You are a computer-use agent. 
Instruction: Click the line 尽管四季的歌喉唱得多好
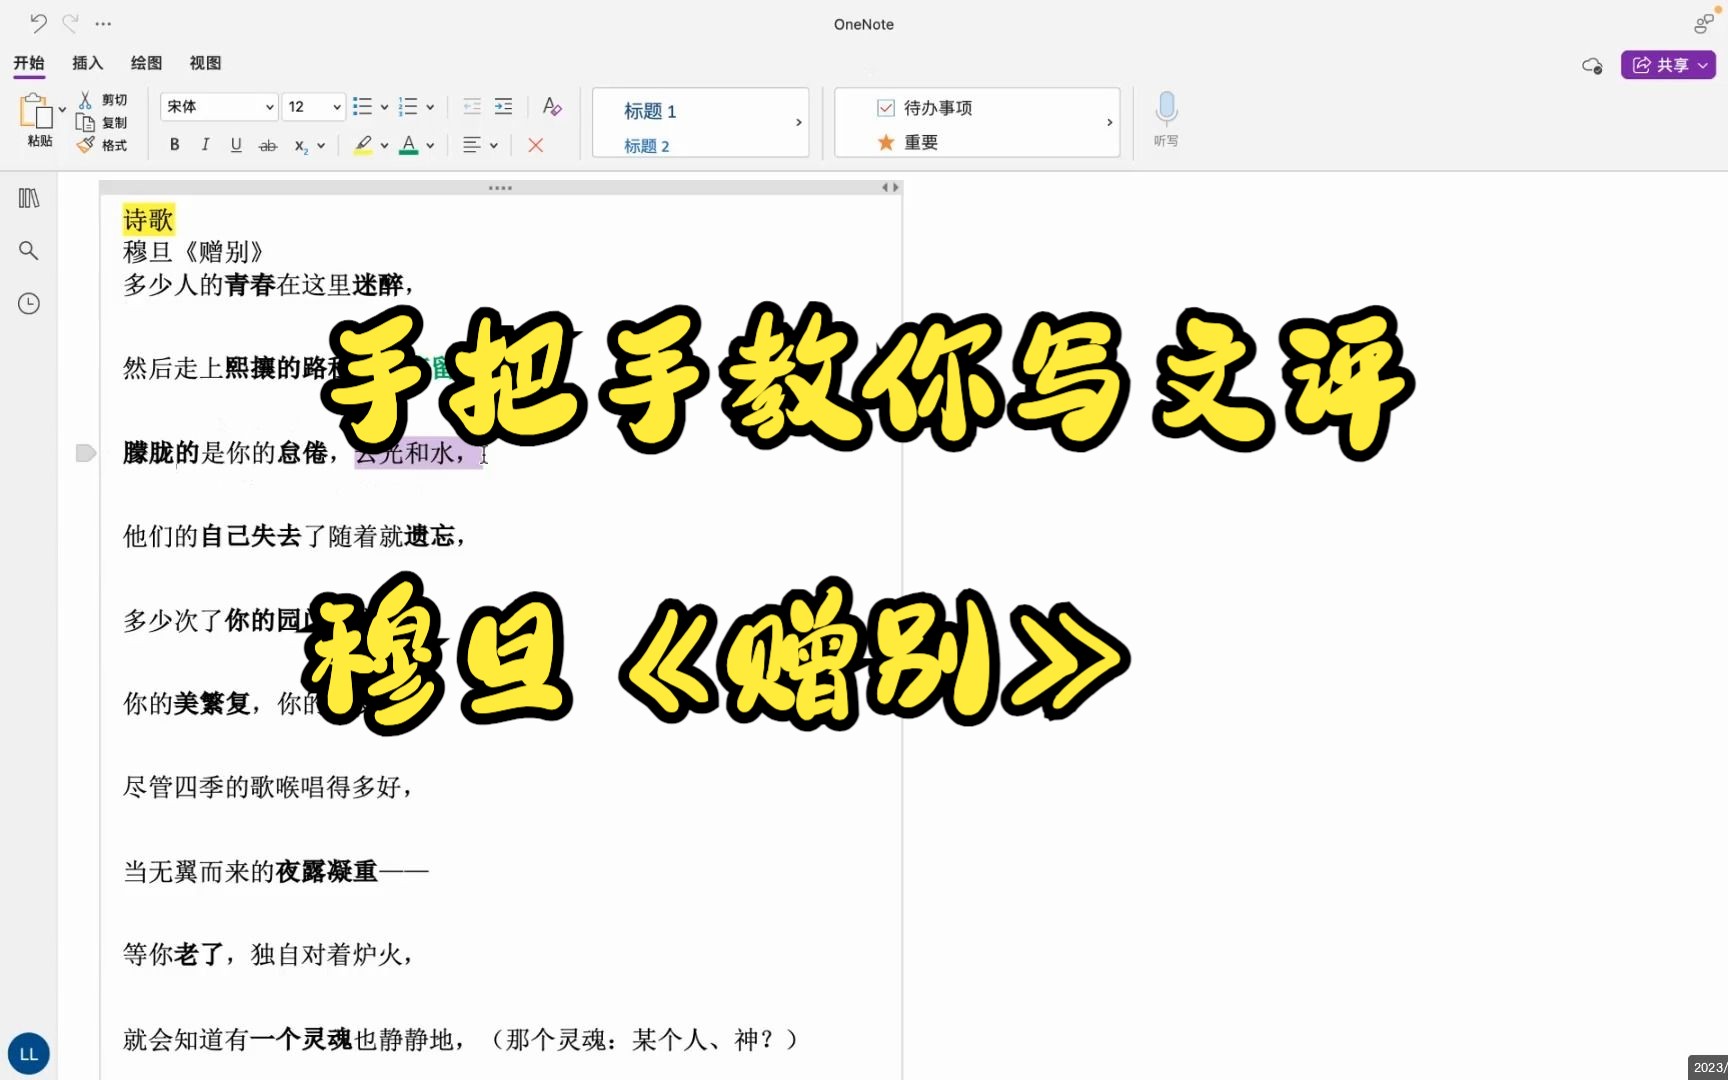tap(268, 787)
